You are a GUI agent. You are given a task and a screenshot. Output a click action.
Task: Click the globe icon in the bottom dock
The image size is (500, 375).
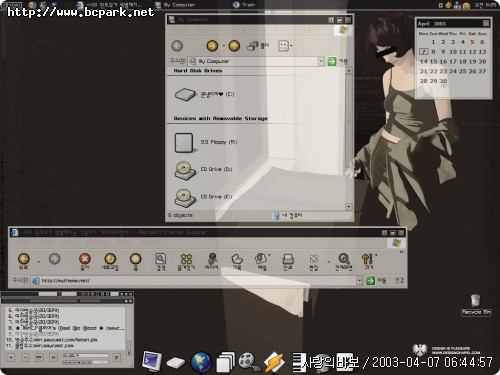tap(201, 362)
